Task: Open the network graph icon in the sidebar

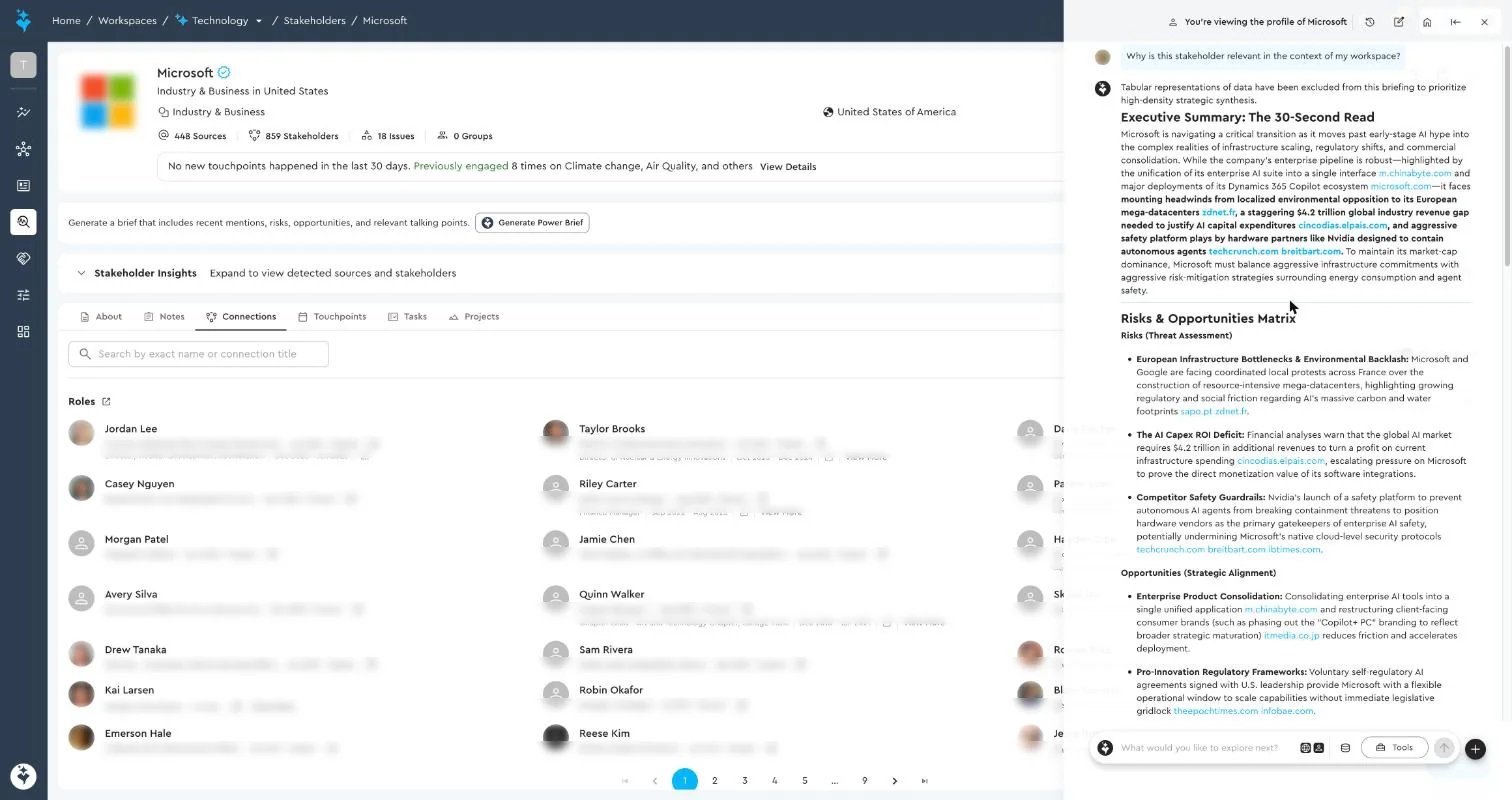Action: (x=23, y=149)
